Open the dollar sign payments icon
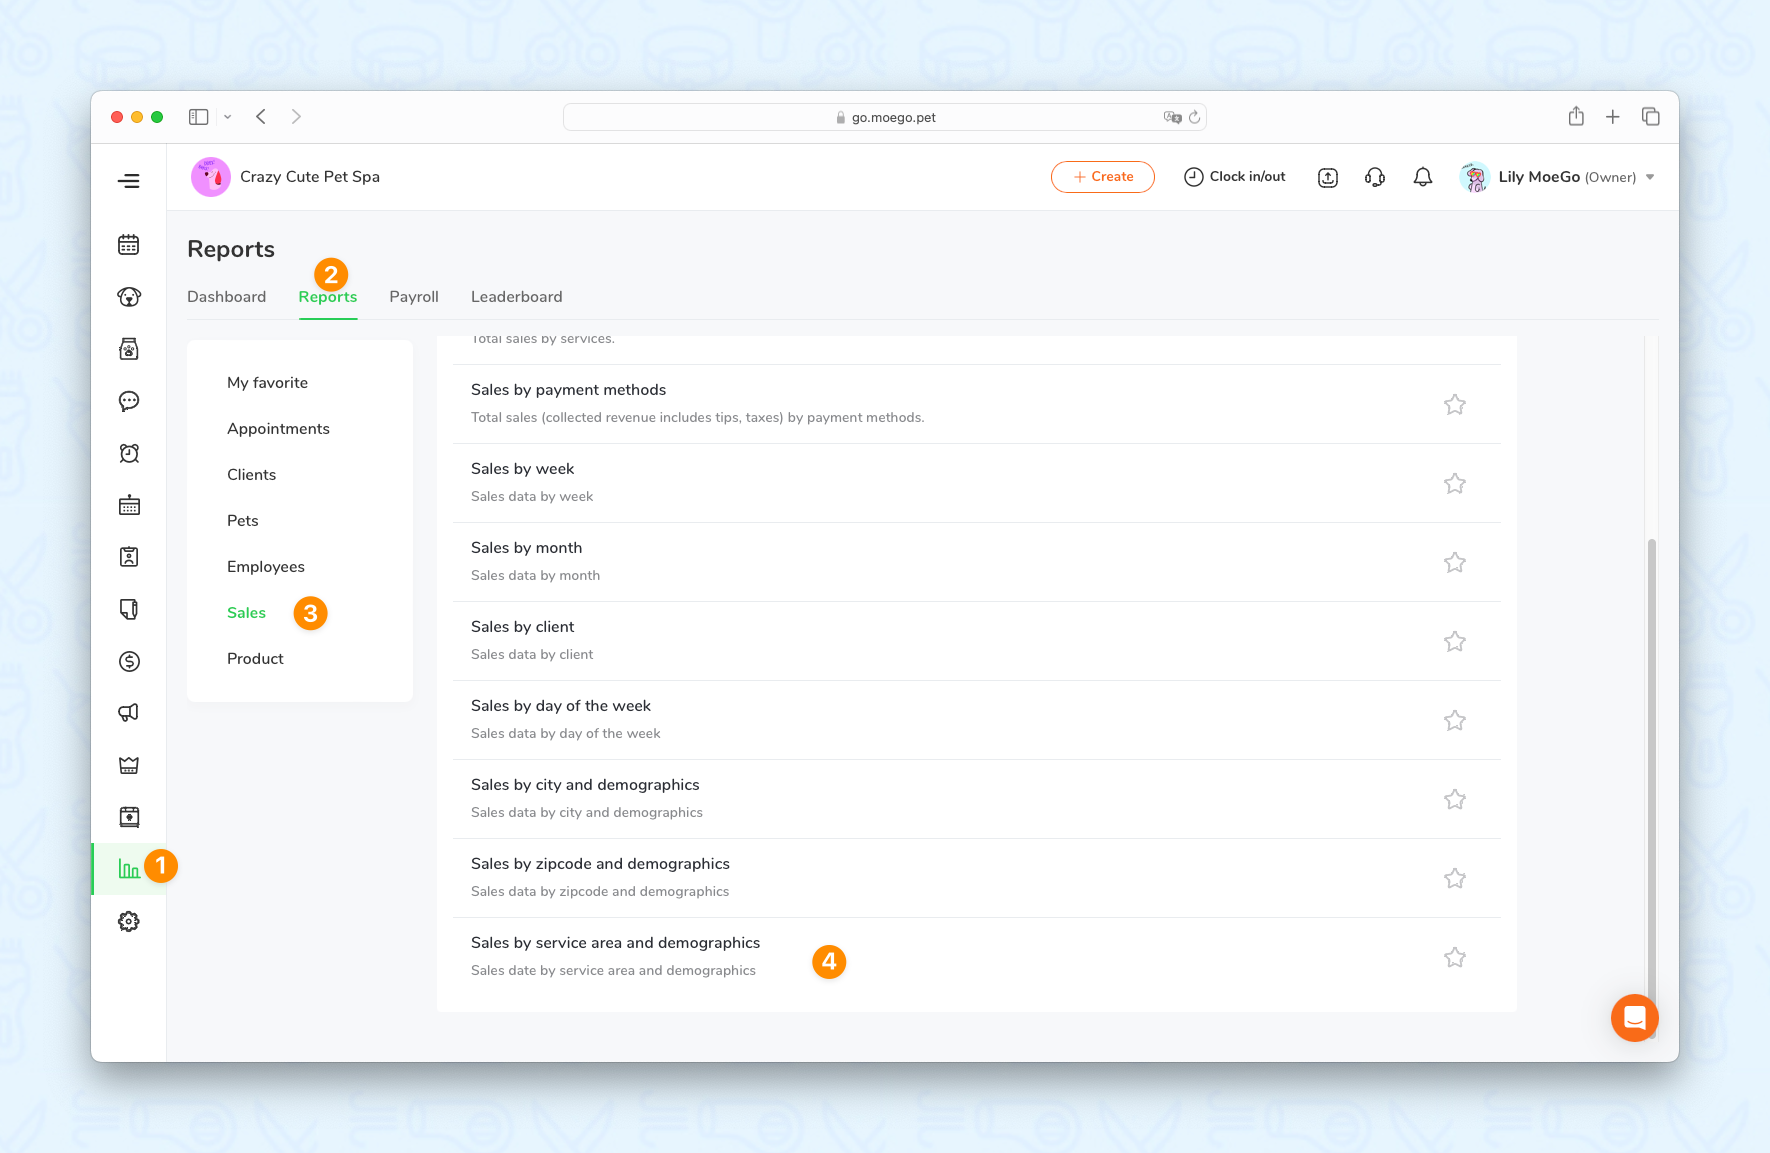The image size is (1770, 1153). tap(128, 661)
